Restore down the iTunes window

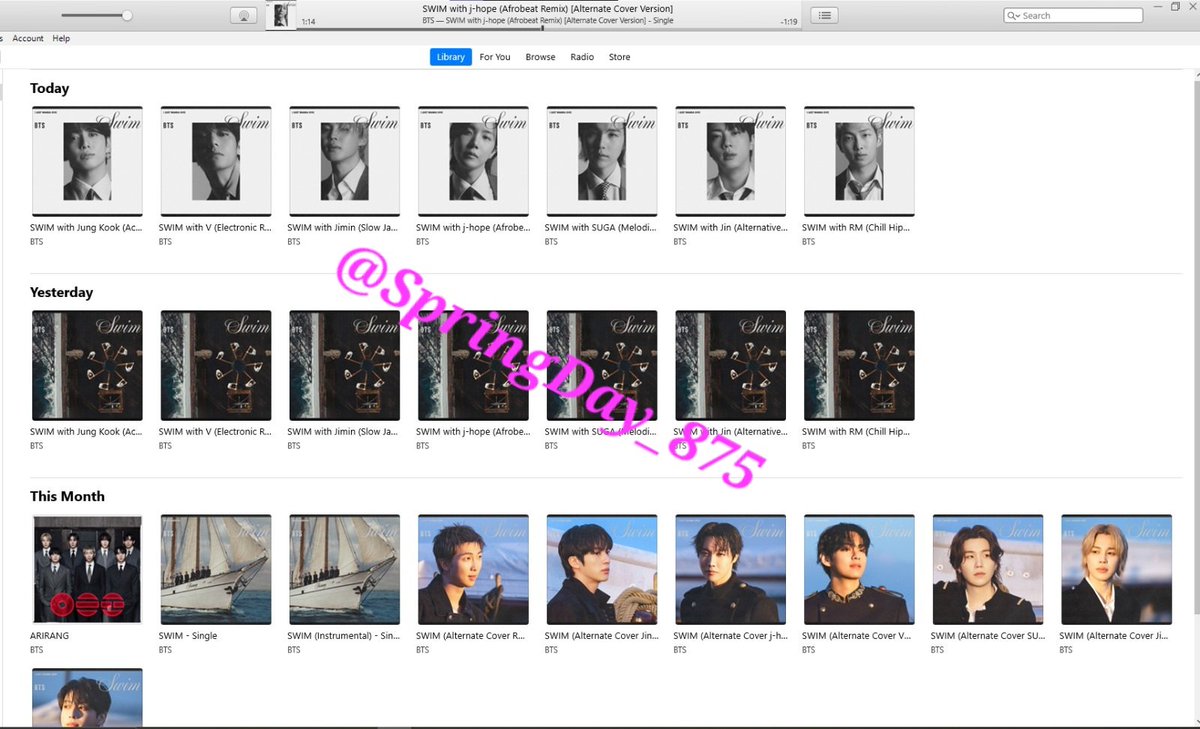(x=1175, y=6)
